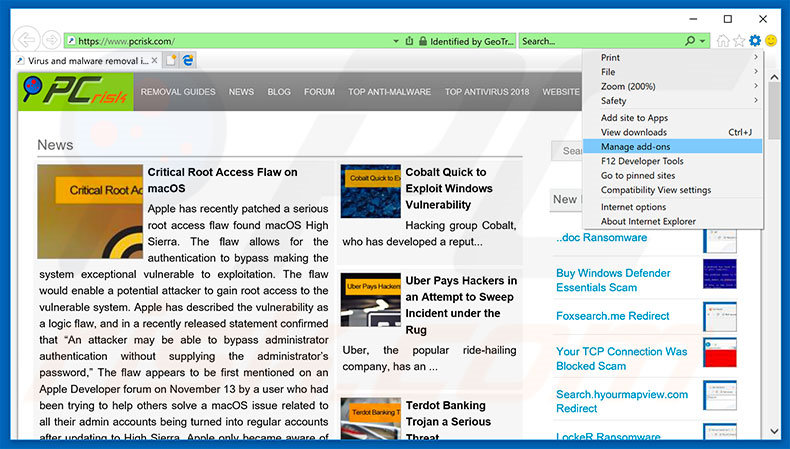Click in the address bar URL field
Viewport: 790px width, 449px height.
[x=227, y=41]
